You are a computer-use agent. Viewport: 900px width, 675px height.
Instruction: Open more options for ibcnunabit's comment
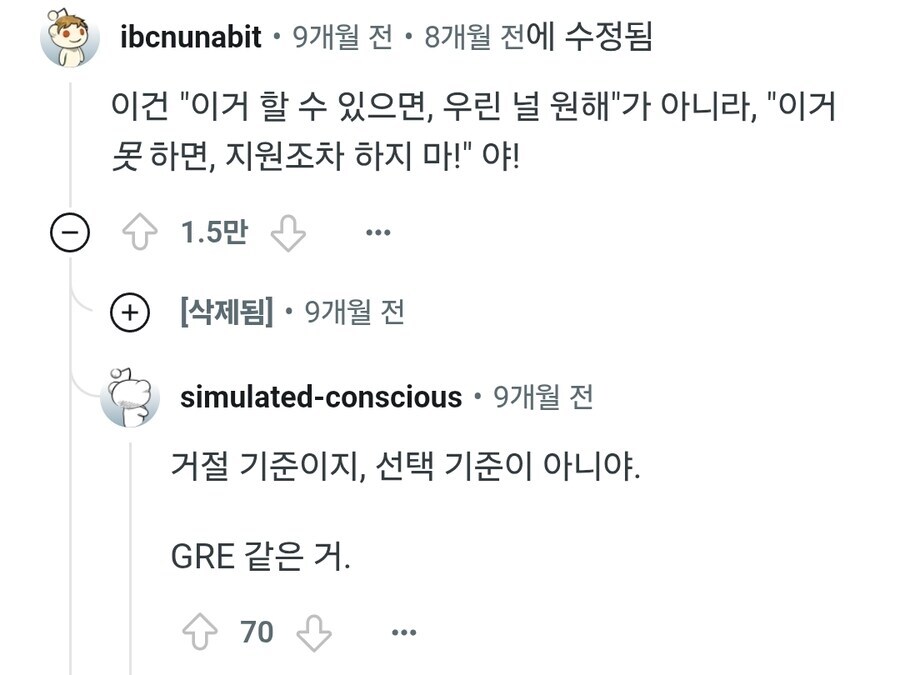pyautogui.click(x=377, y=234)
